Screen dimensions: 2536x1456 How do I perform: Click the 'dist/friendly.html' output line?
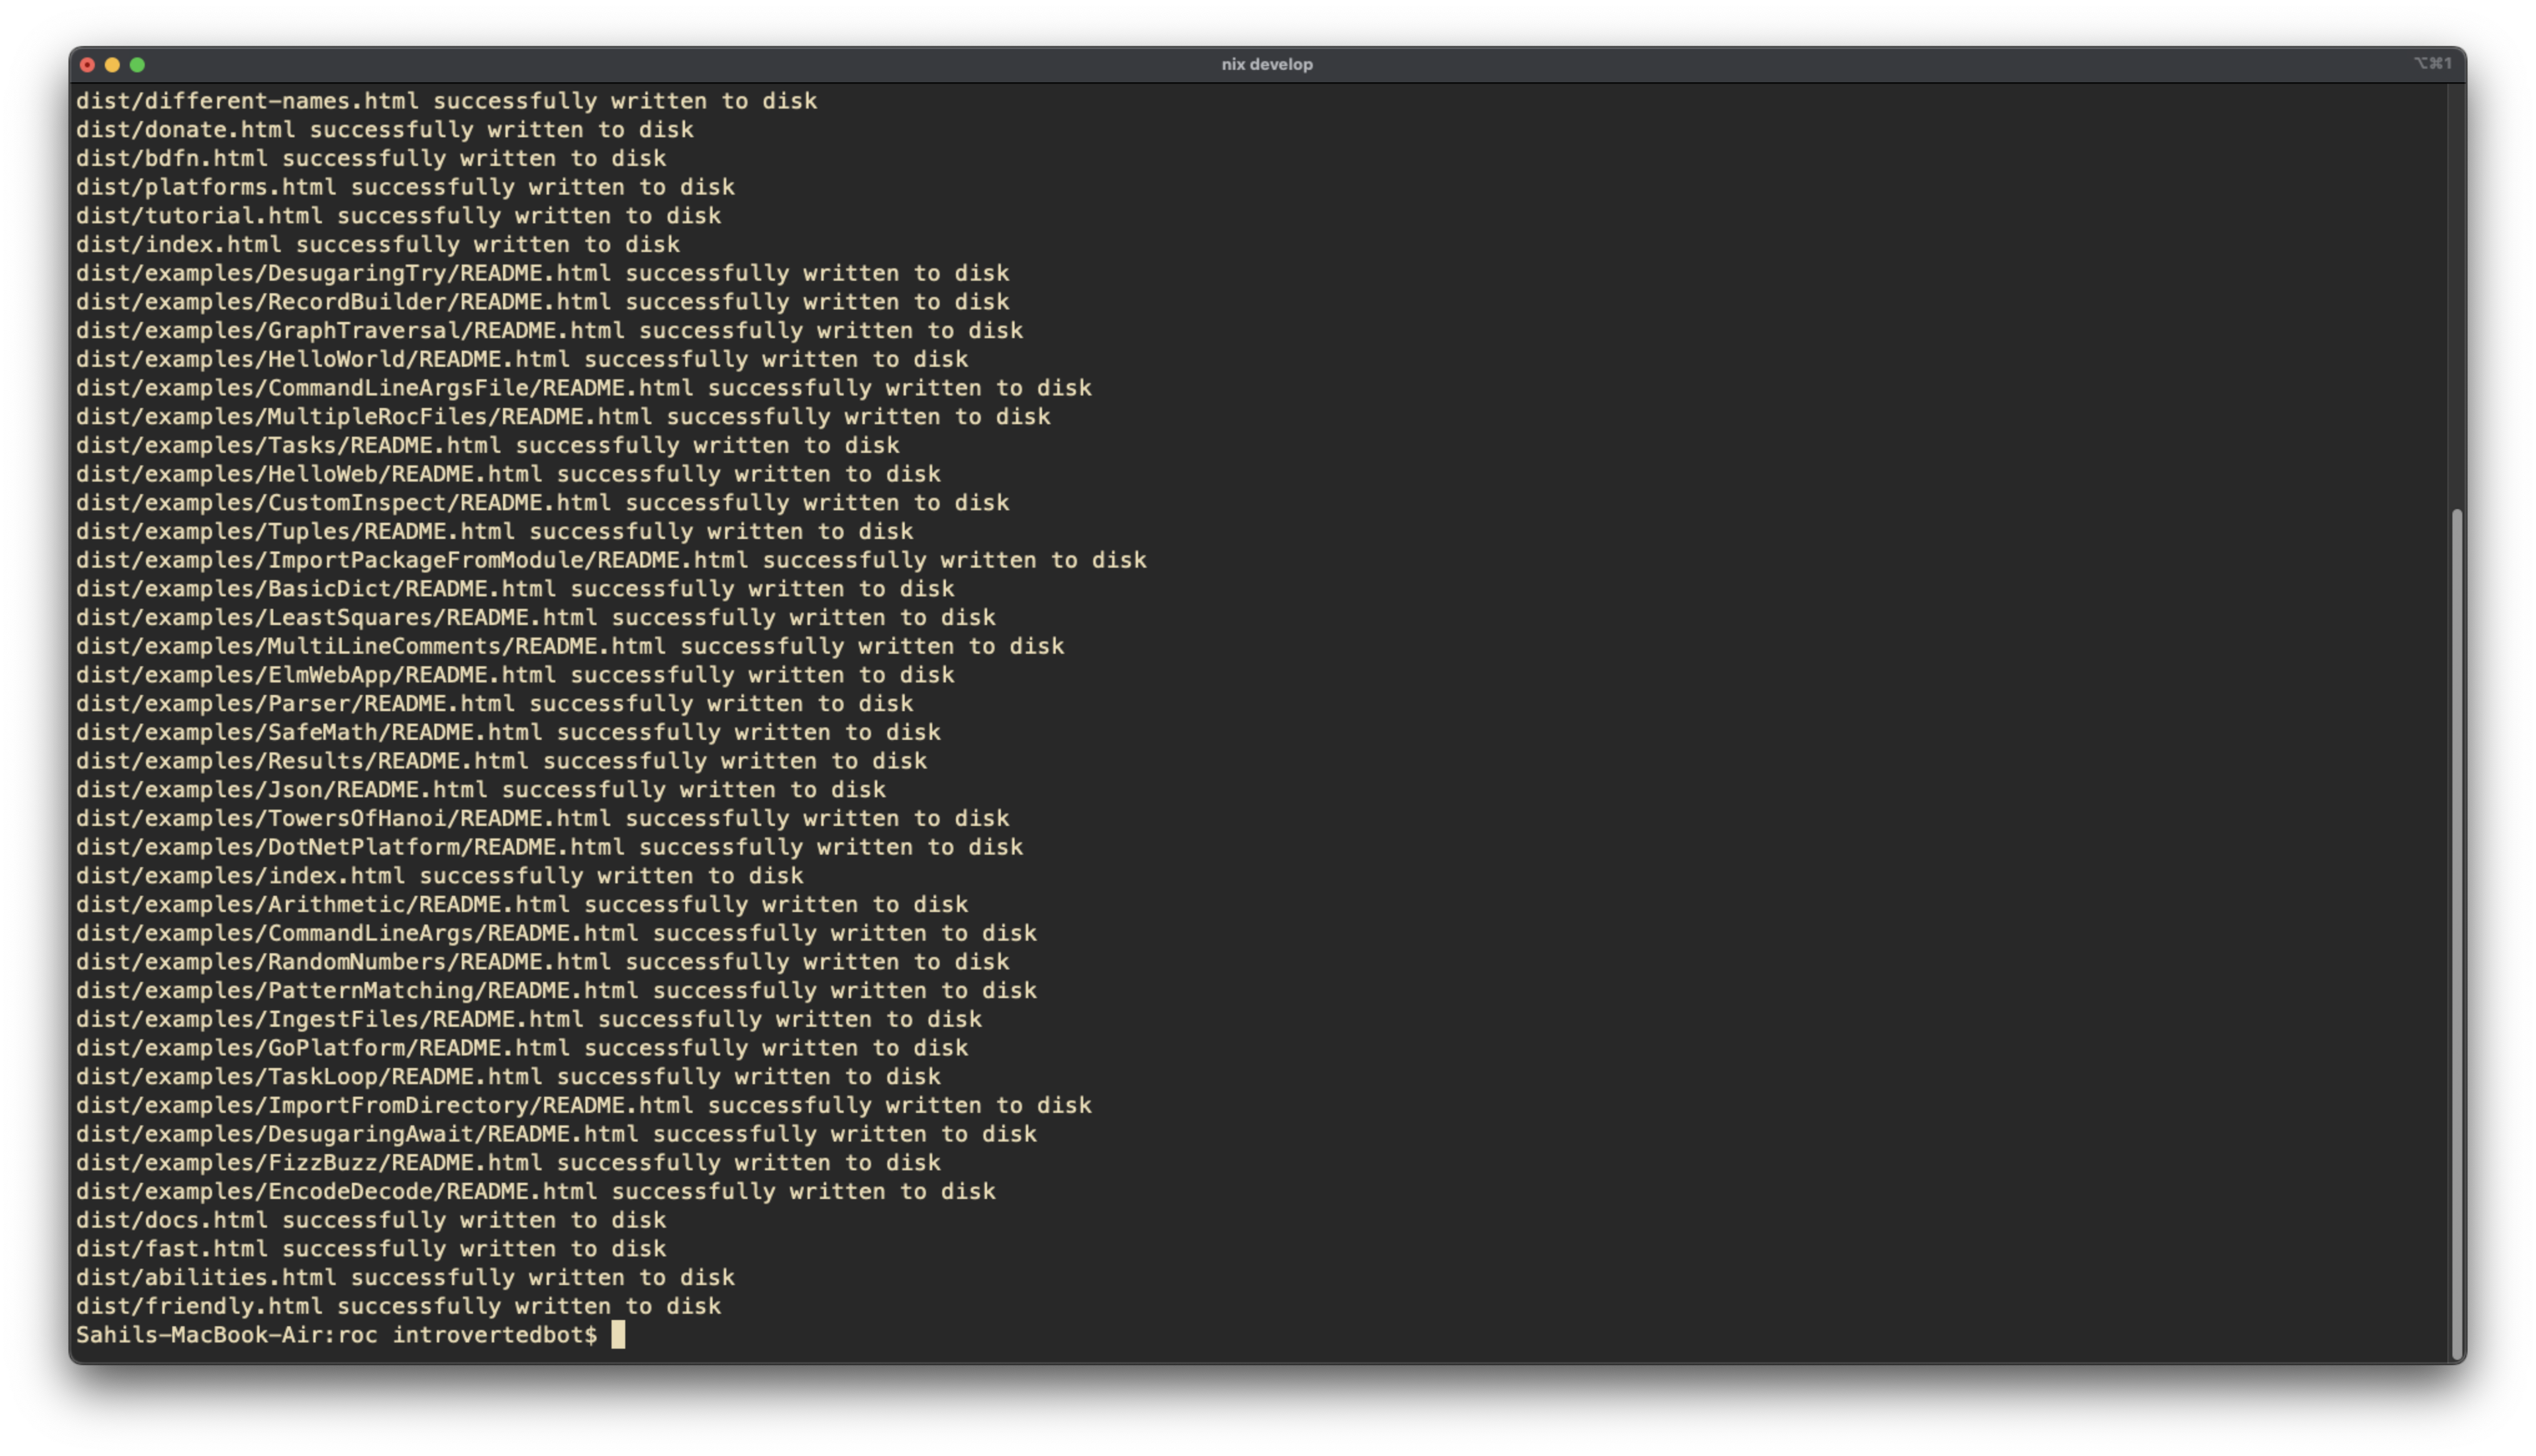[399, 1306]
